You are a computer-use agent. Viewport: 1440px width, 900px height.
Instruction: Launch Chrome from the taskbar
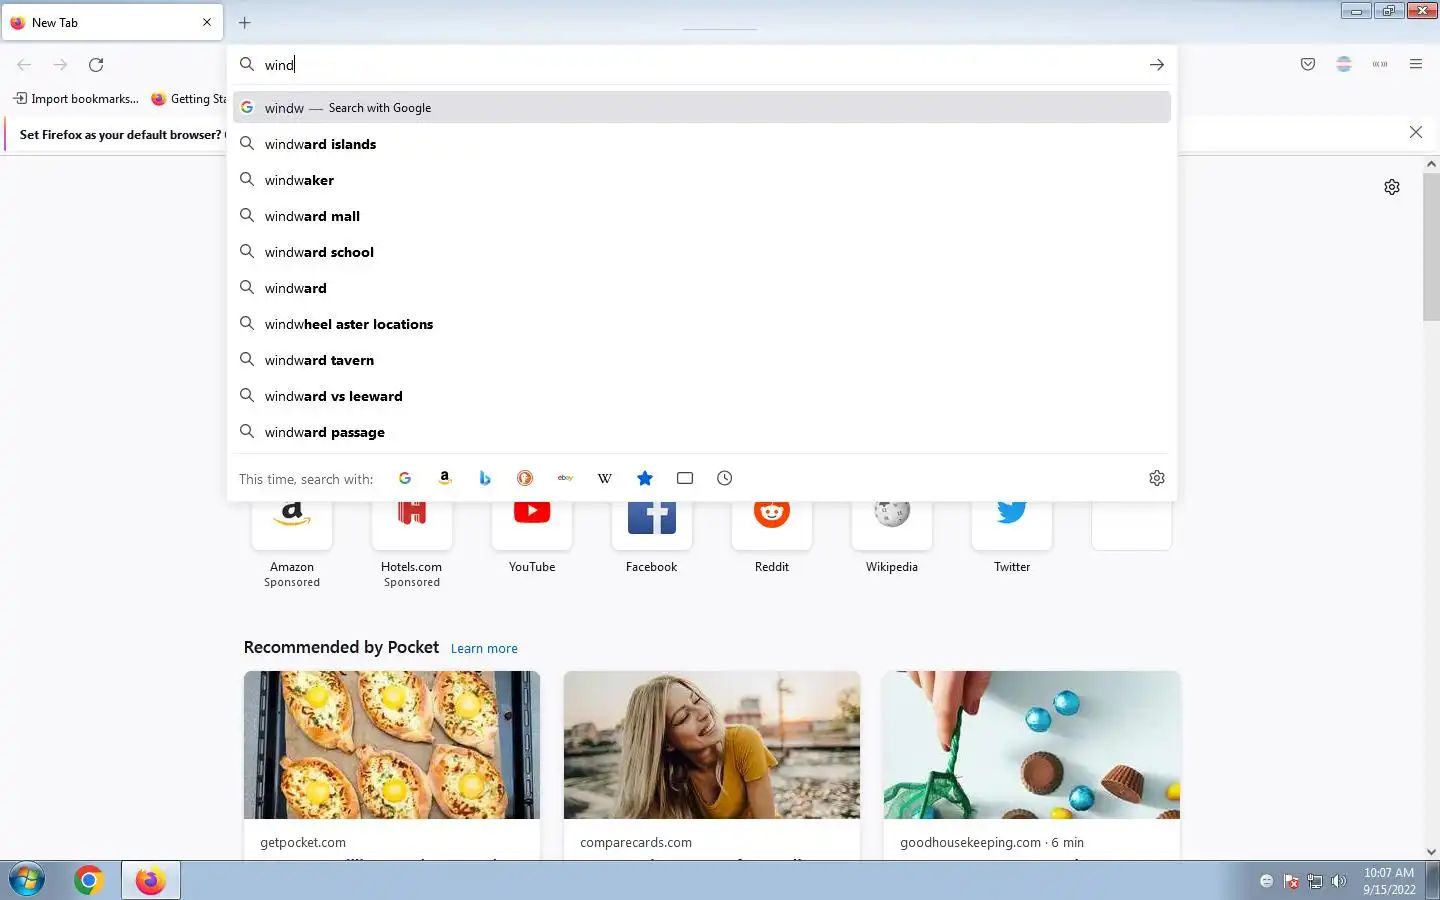coord(89,880)
